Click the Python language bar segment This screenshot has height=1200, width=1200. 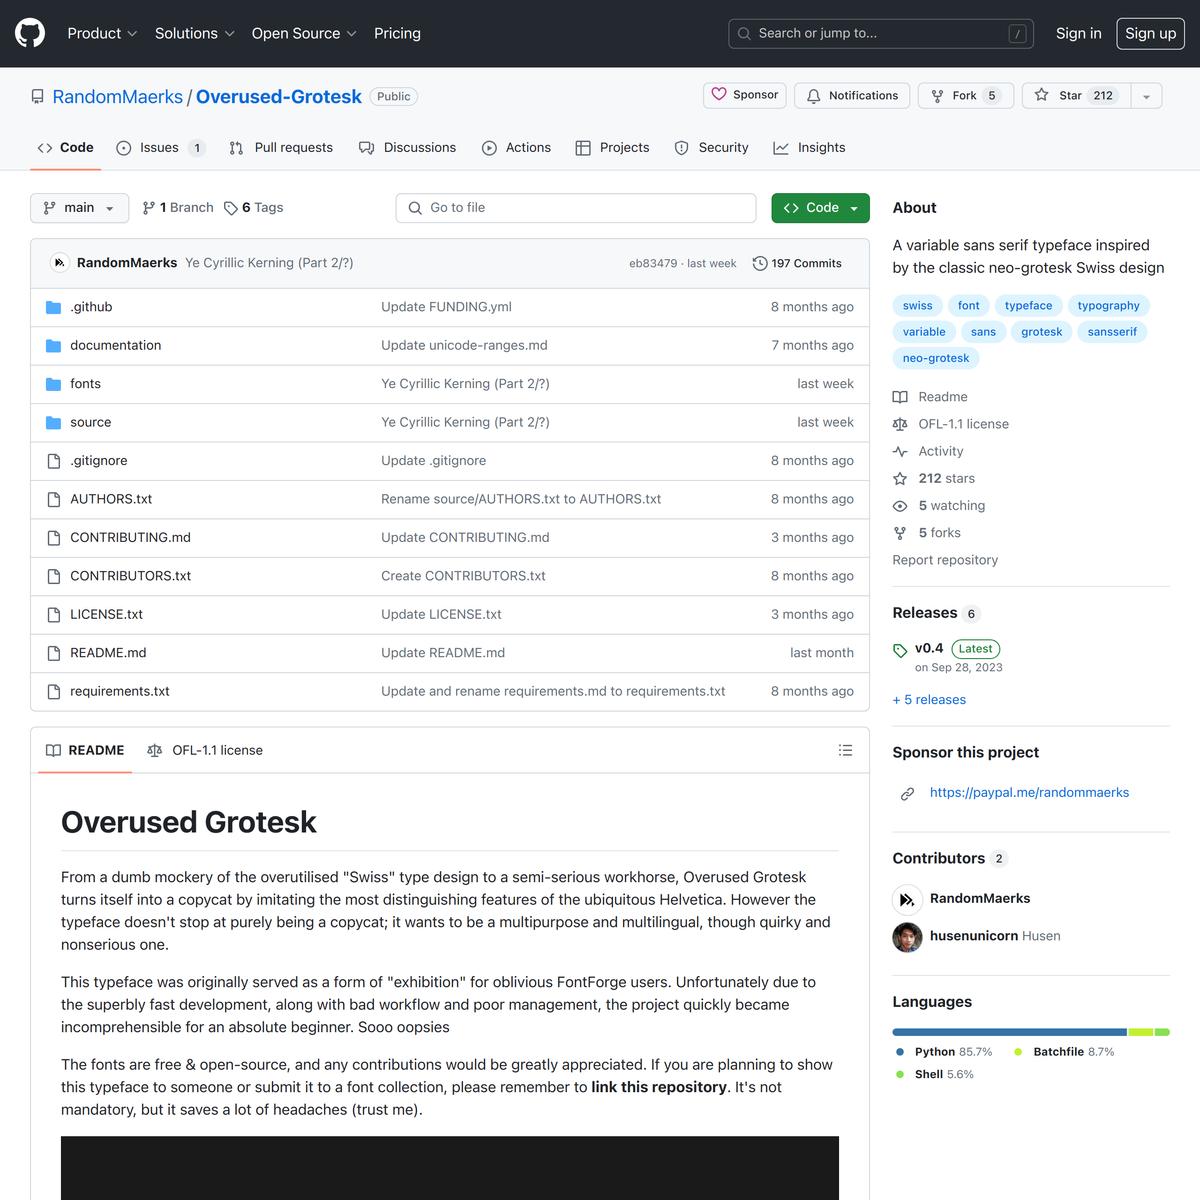1009,1032
